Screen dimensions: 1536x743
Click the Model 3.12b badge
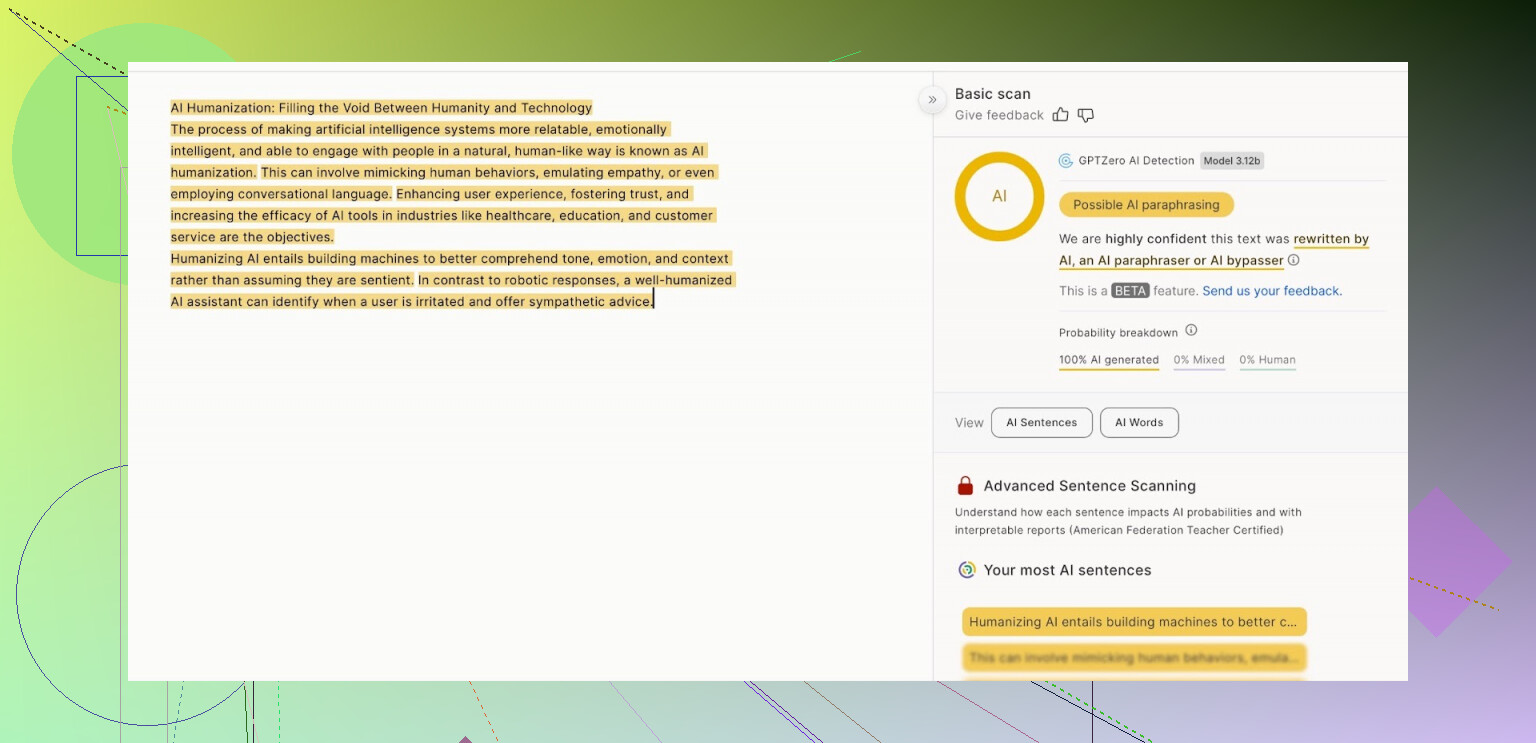tap(1232, 161)
